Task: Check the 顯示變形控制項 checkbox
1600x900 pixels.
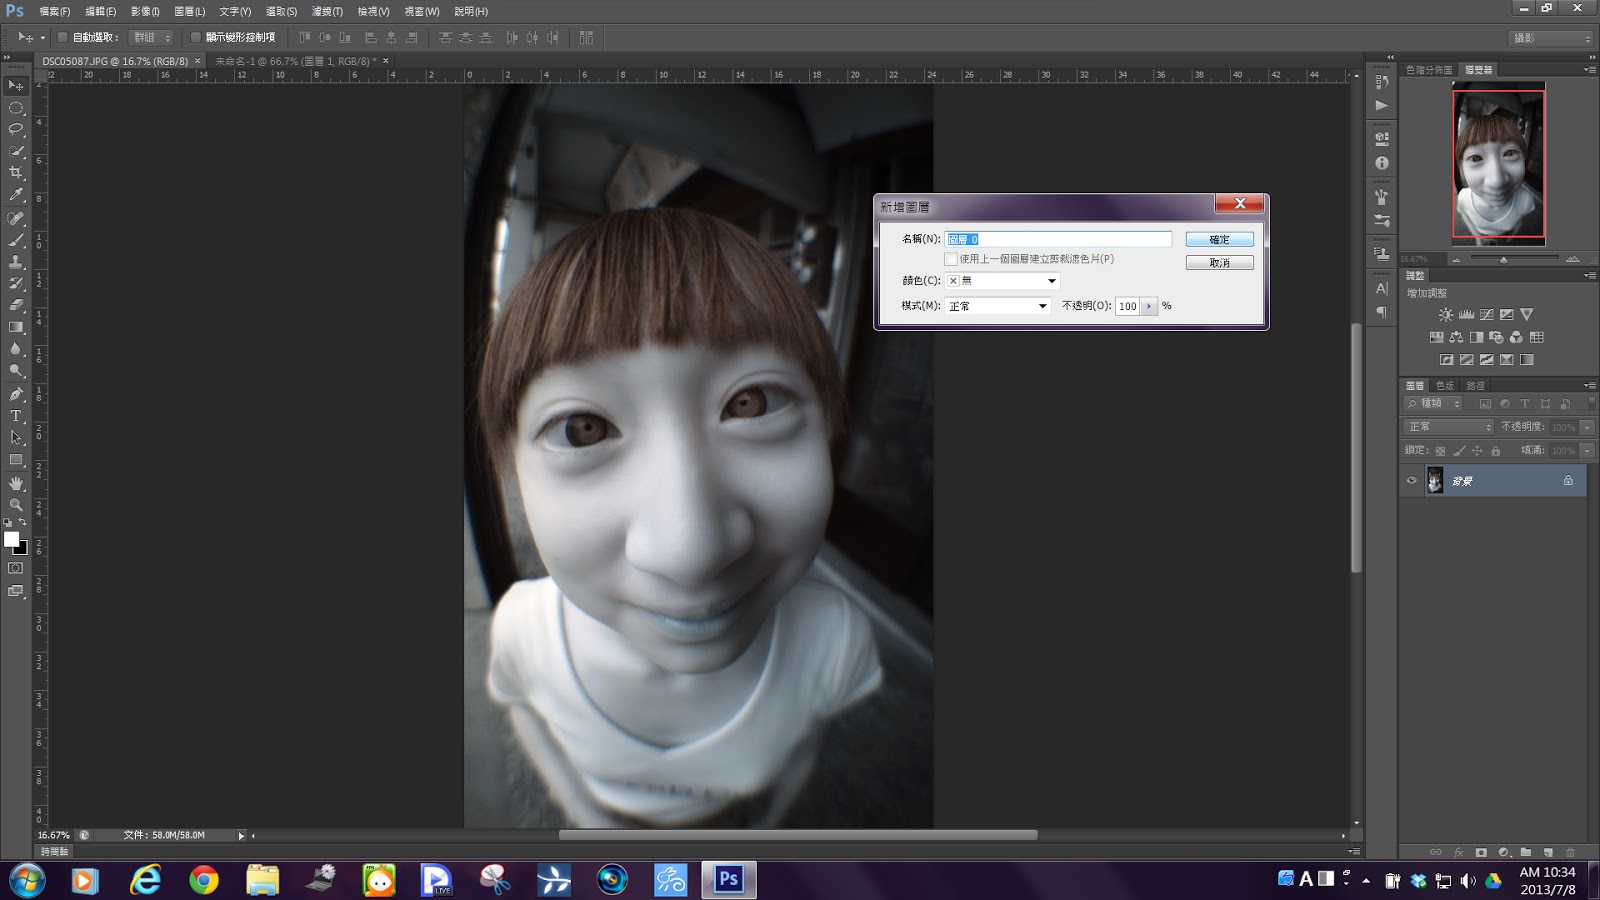Action: click(196, 37)
